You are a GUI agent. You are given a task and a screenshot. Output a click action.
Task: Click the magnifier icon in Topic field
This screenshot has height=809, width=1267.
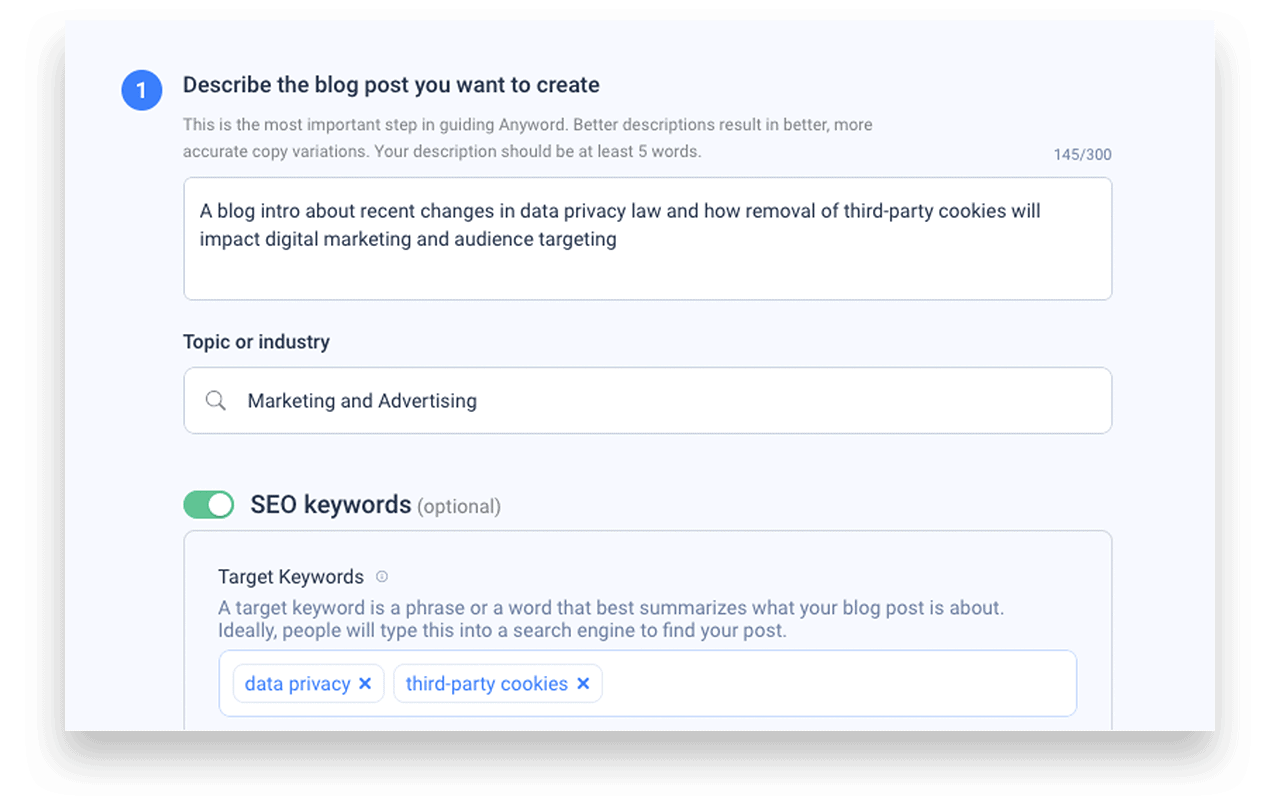[215, 401]
